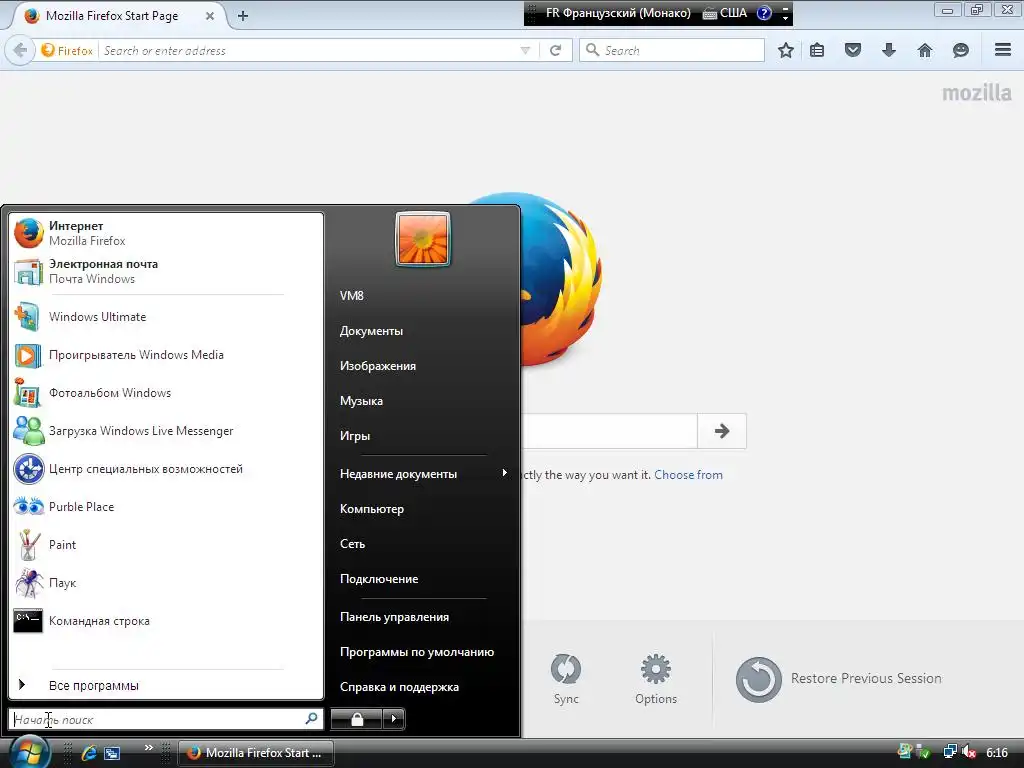Click the keyboard layout США button
The image size is (1024, 768).
725,13
